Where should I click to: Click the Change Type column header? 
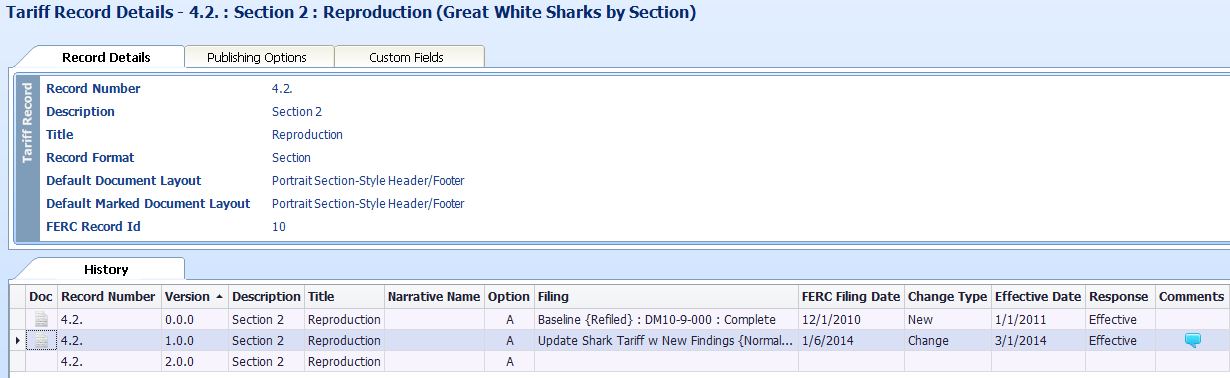tap(947, 297)
